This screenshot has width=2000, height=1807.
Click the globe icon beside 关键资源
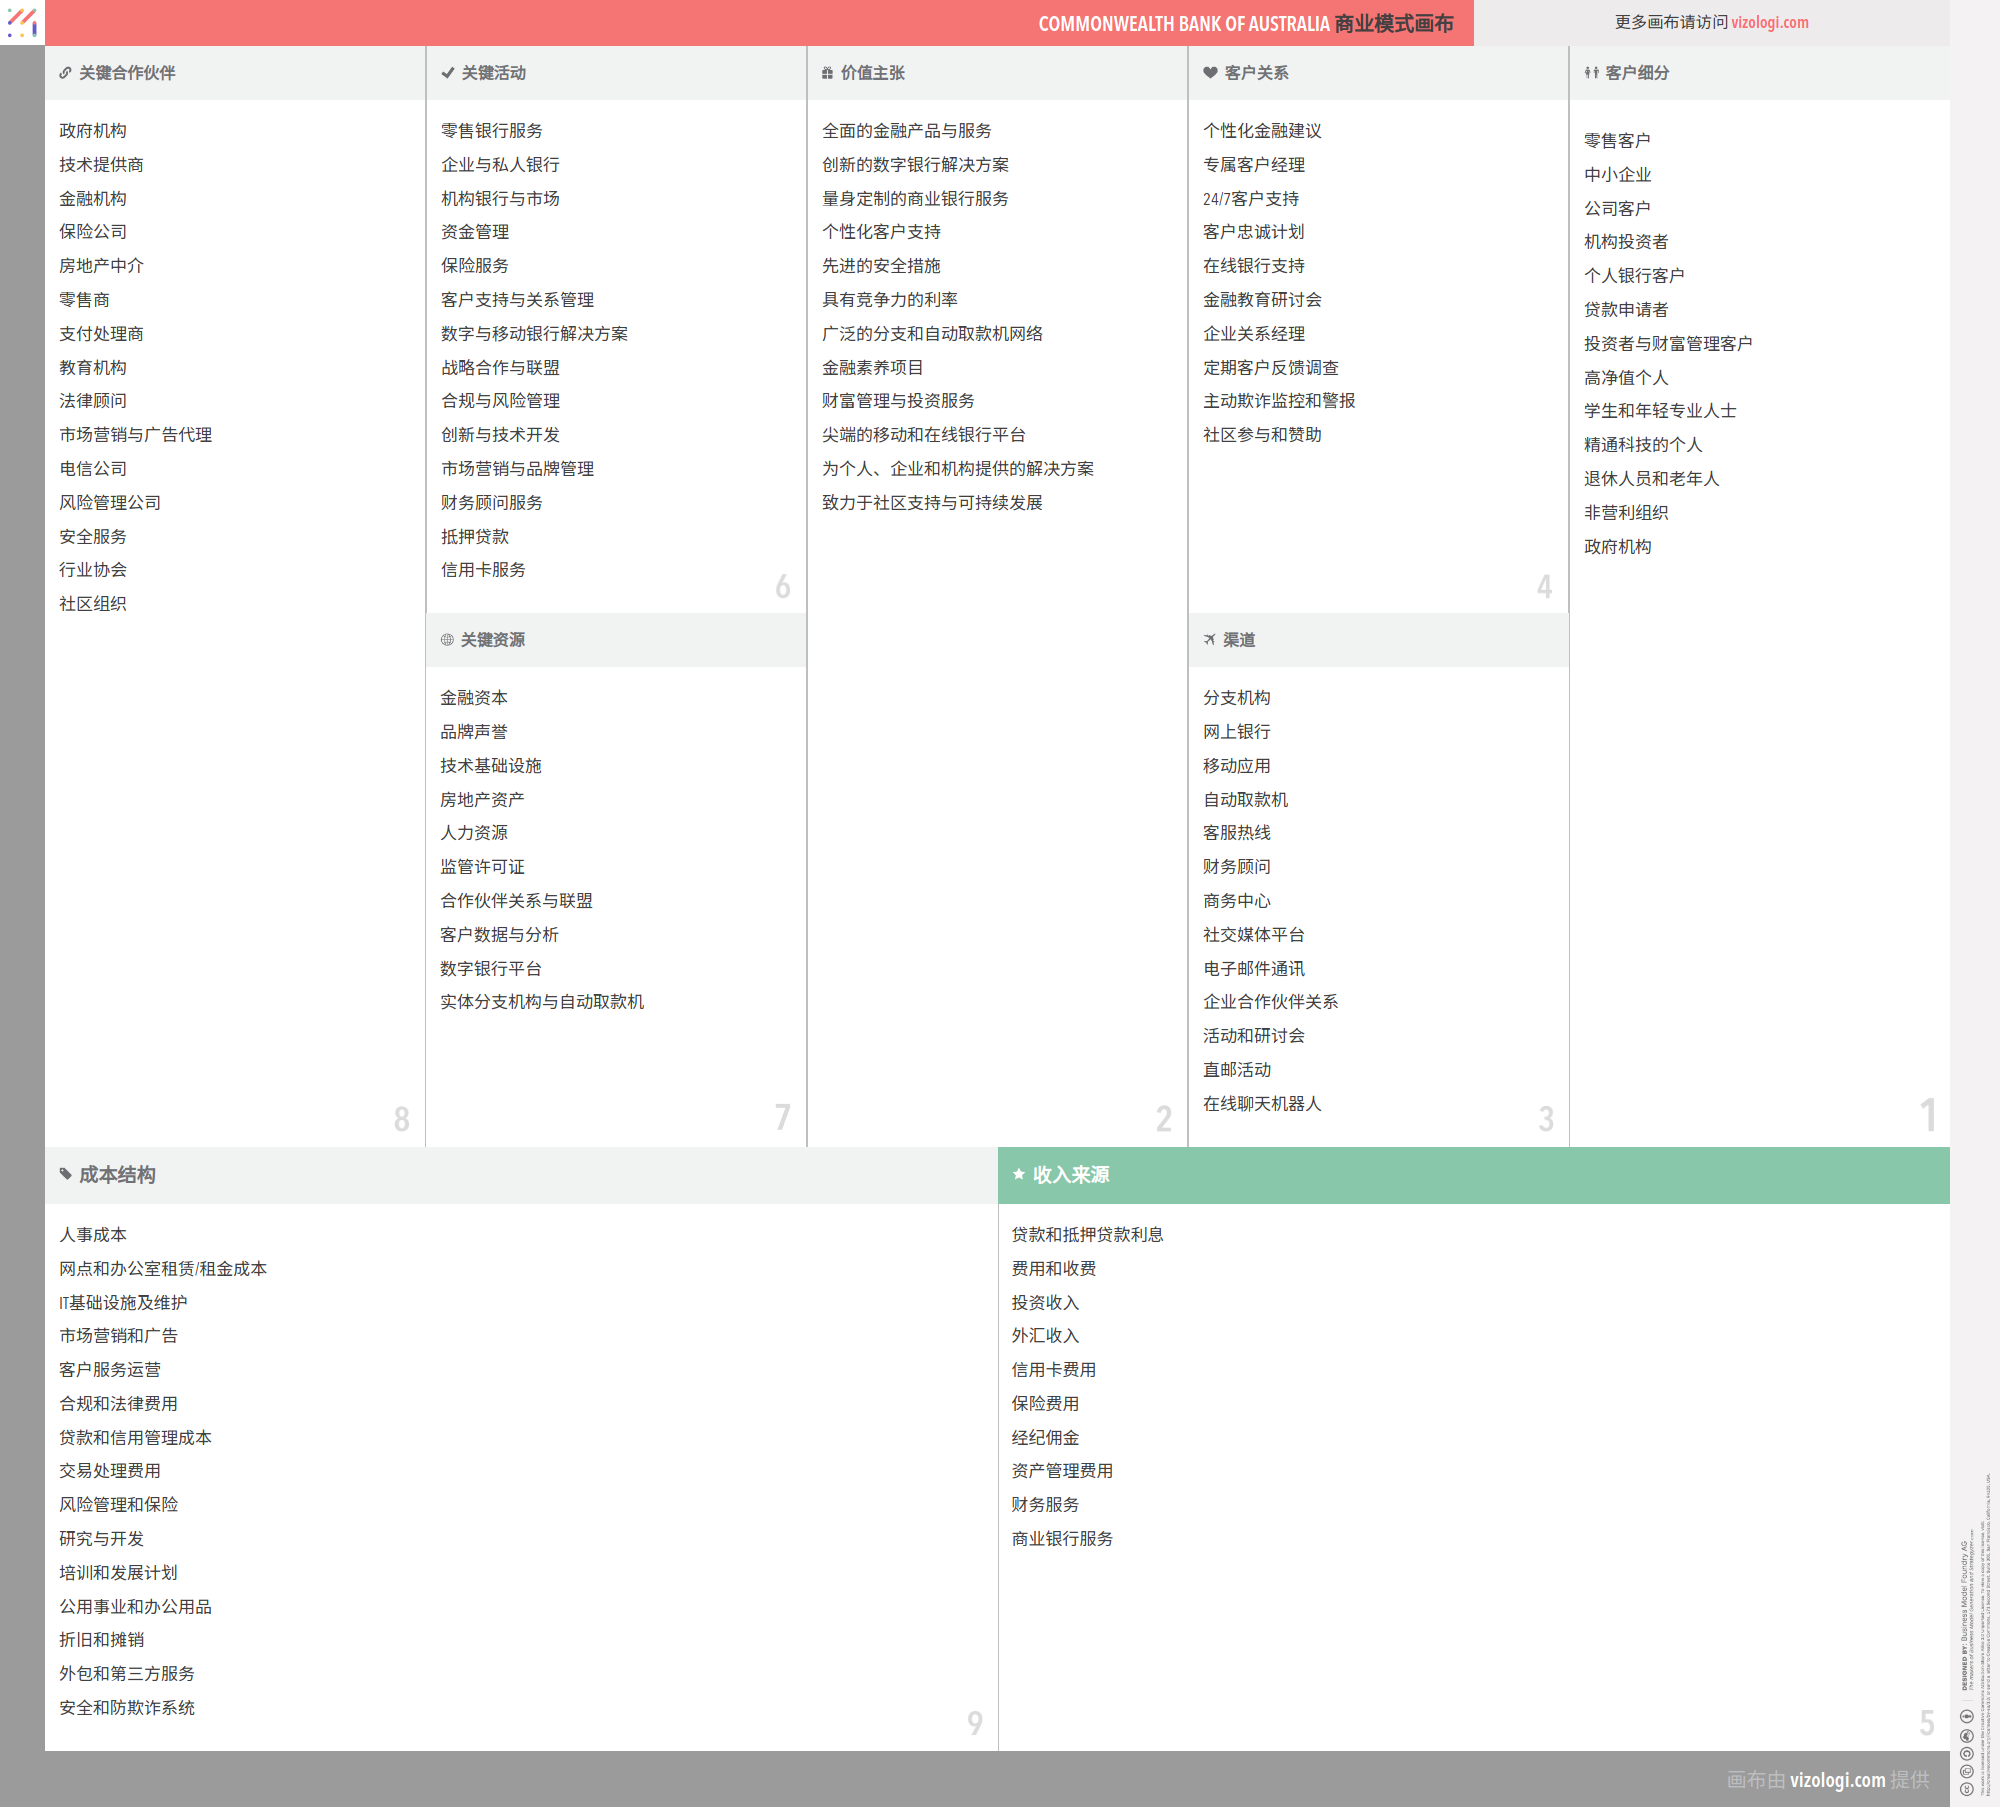447,640
